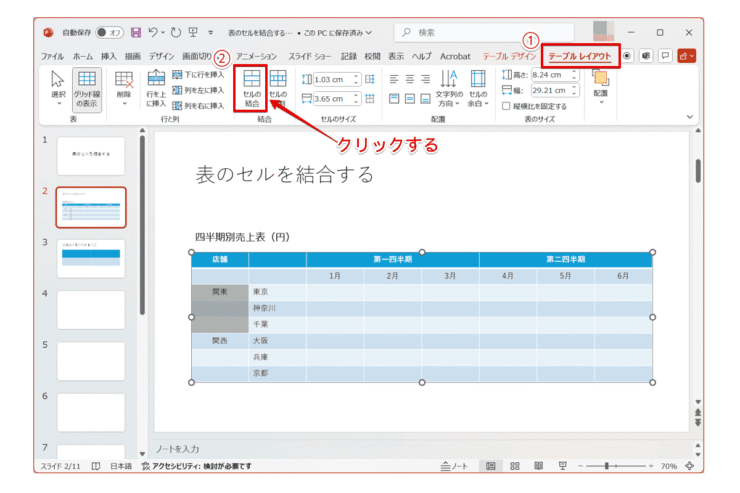The height and width of the screenshot is (493, 740).
Task: Click notes area (ノートを入力)
Action: (x=177, y=449)
